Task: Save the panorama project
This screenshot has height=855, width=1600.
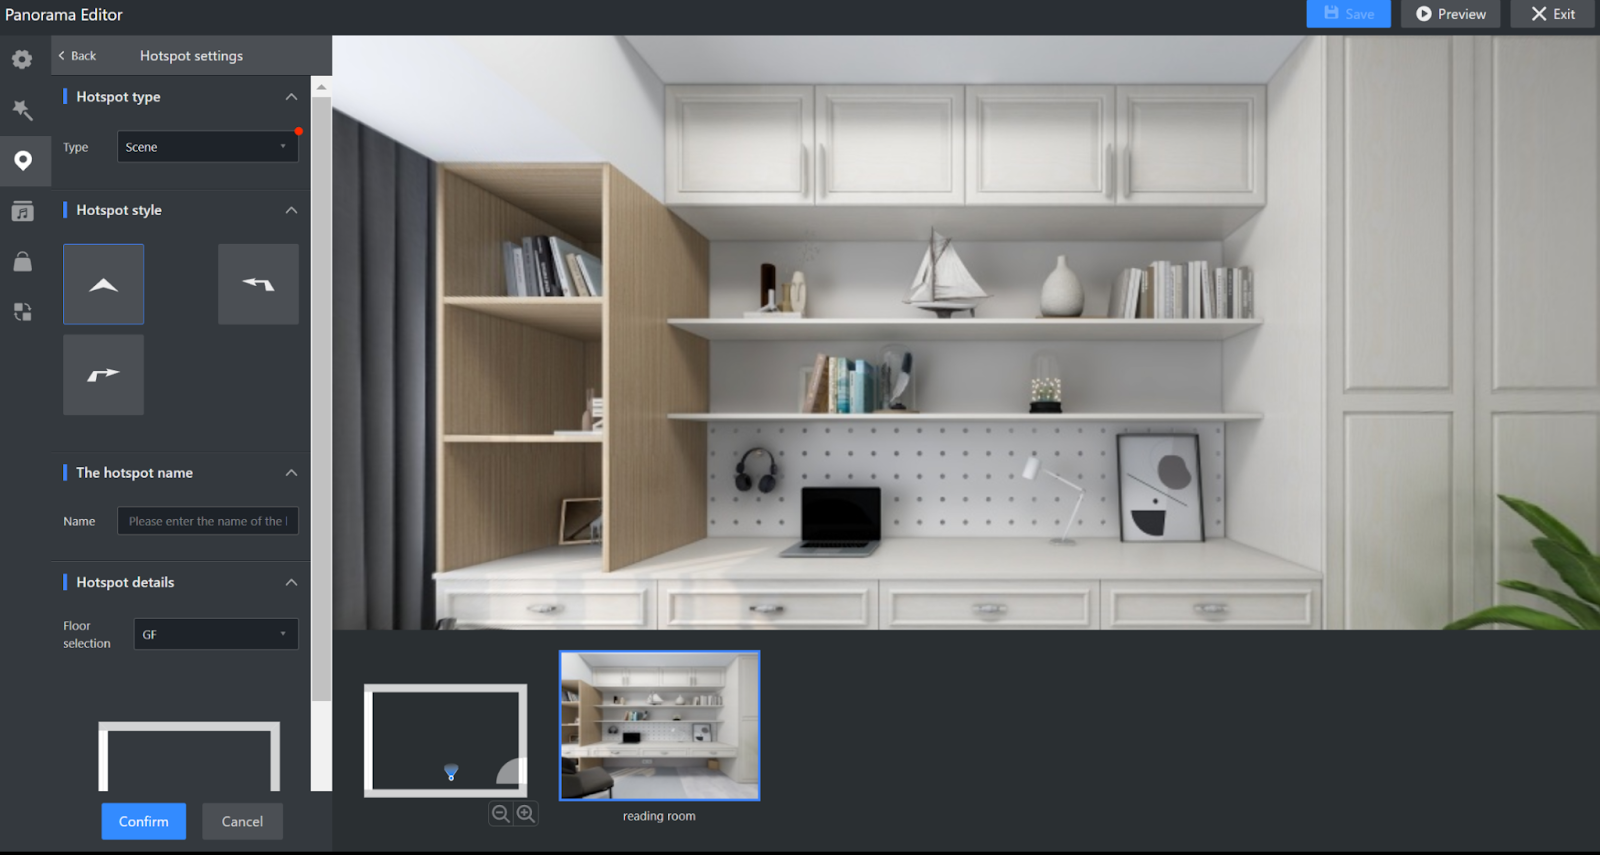Action: (1348, 14)
